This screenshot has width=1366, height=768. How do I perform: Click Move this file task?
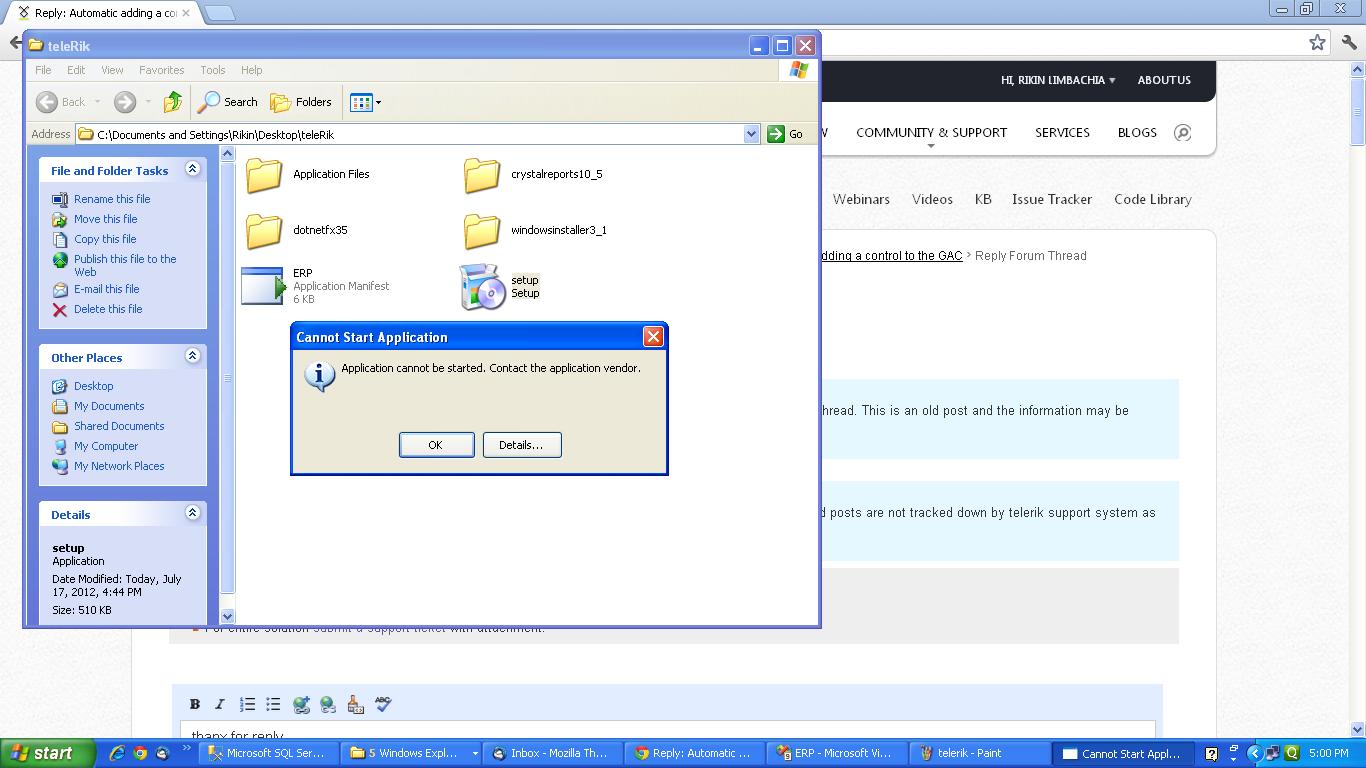coord(106,219)
